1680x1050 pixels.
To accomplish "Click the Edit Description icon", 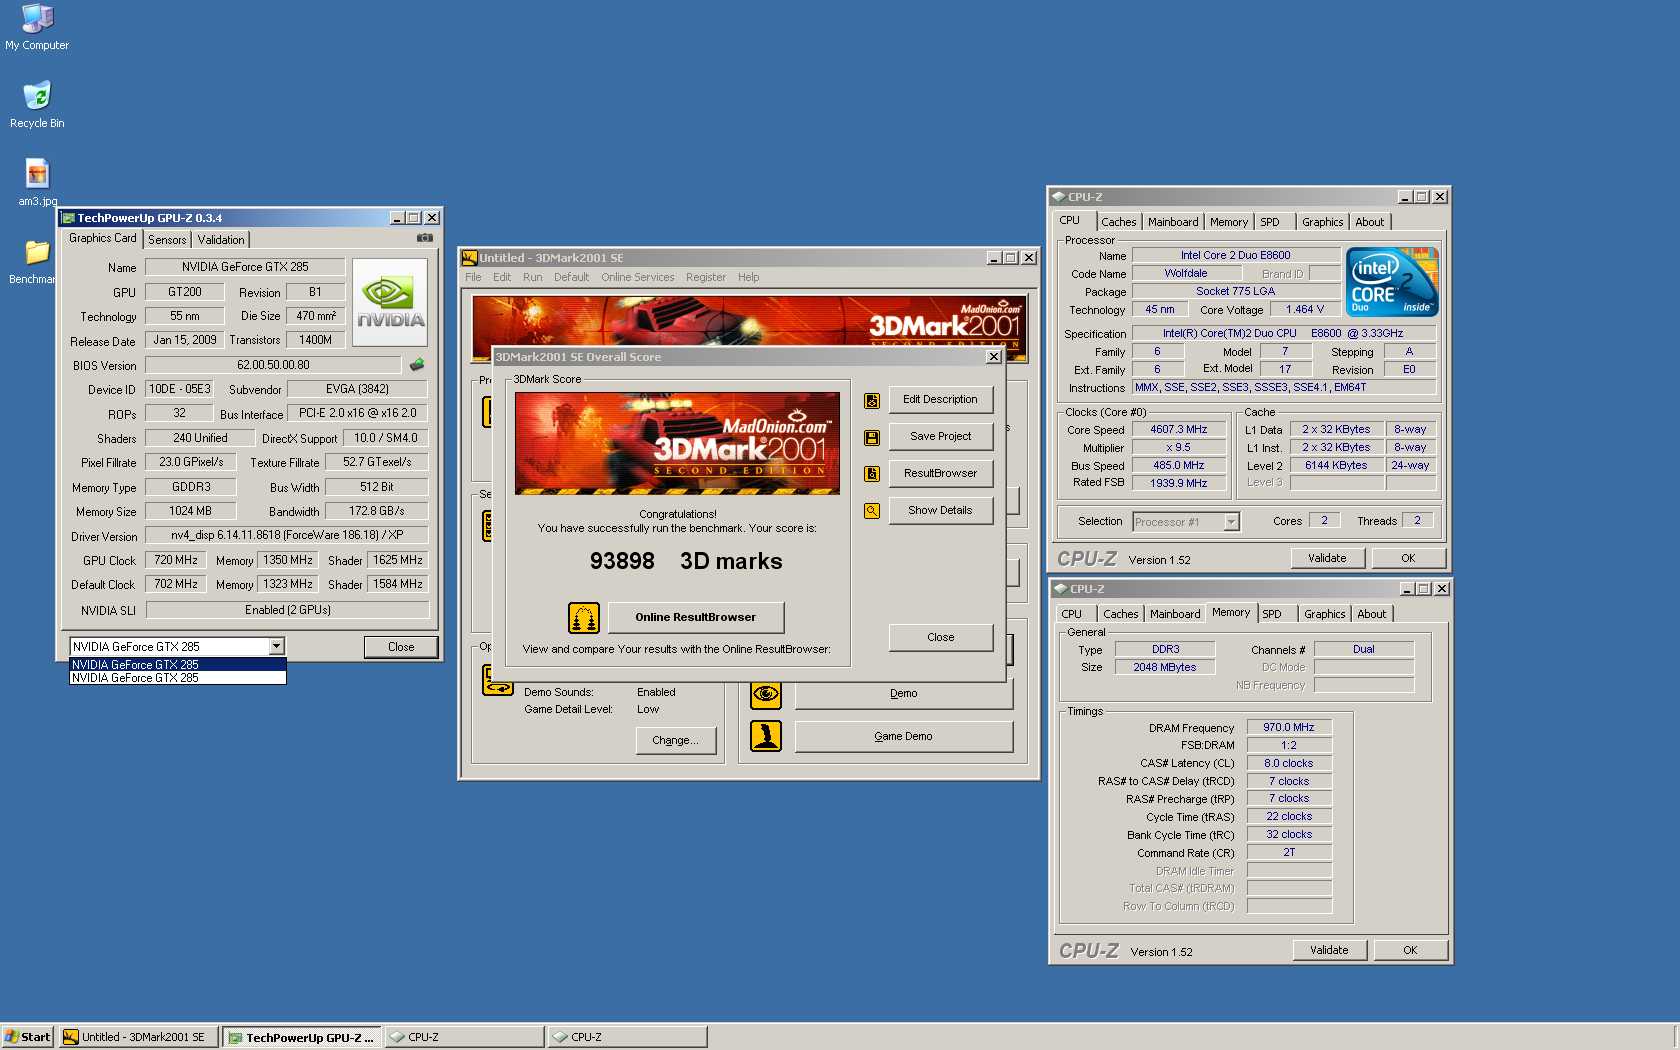I will pyautogui.click(x=872, y=400).
